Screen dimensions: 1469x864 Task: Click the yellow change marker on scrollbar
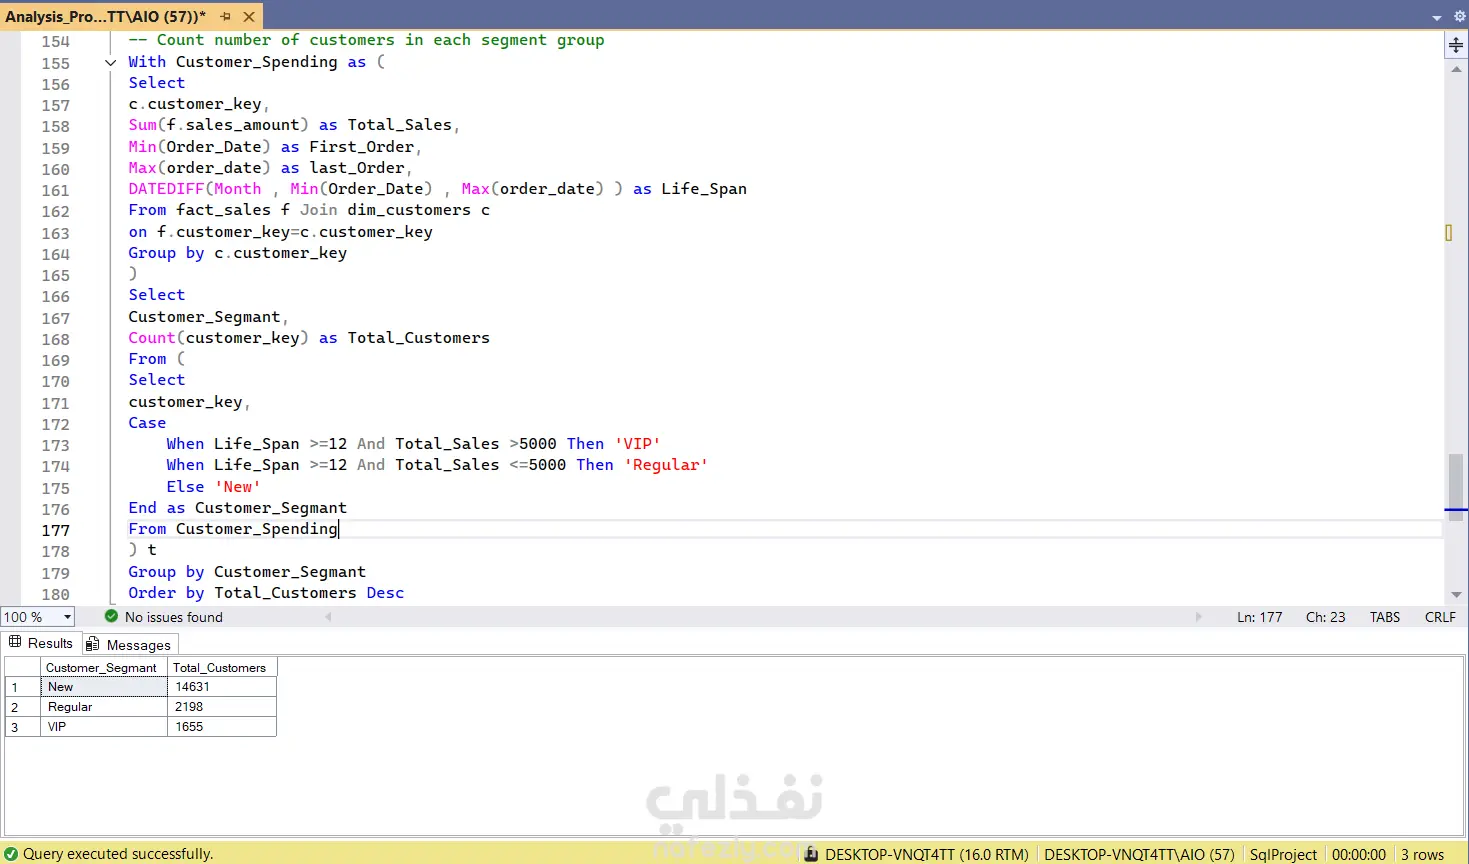coord(1448,232)
